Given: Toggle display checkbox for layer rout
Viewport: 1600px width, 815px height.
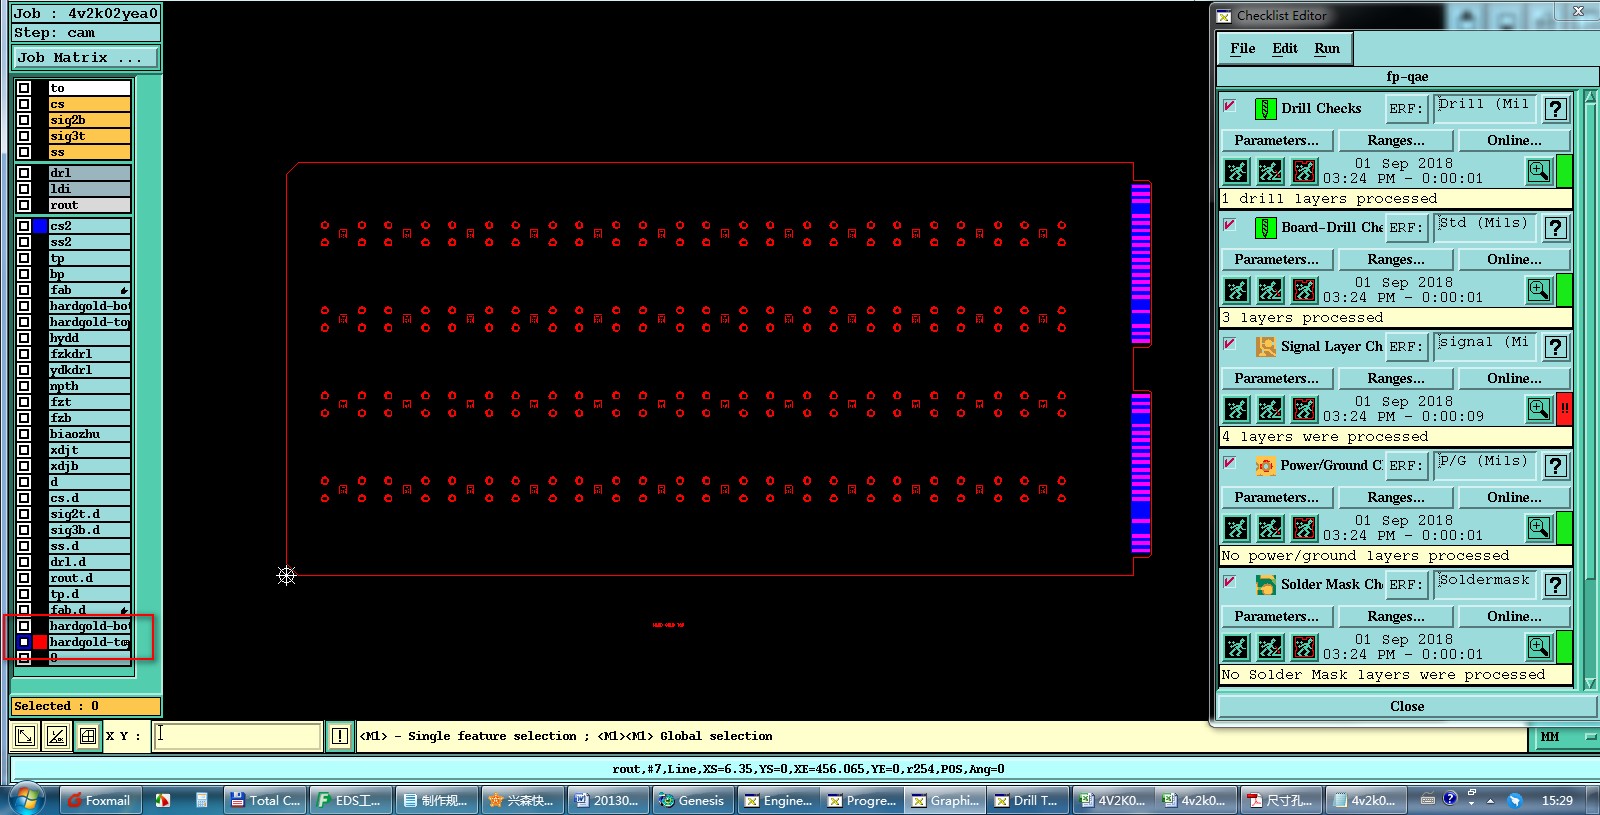Looking at the screenshot, I should [24, 205].
